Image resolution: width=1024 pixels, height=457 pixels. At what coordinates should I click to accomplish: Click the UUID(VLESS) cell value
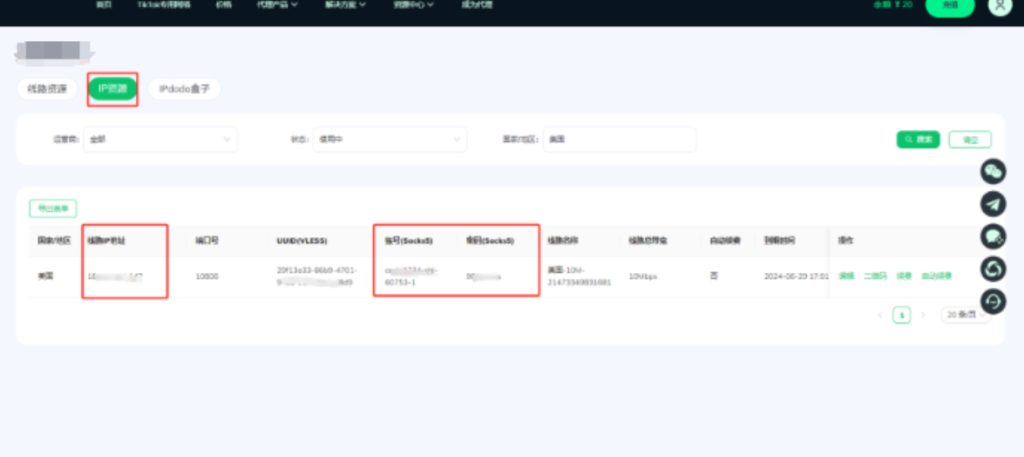pos(315,276)
